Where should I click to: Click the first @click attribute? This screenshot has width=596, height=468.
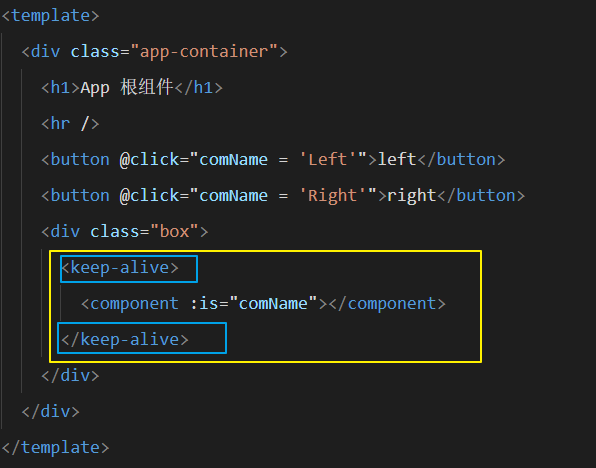[149, 159]
